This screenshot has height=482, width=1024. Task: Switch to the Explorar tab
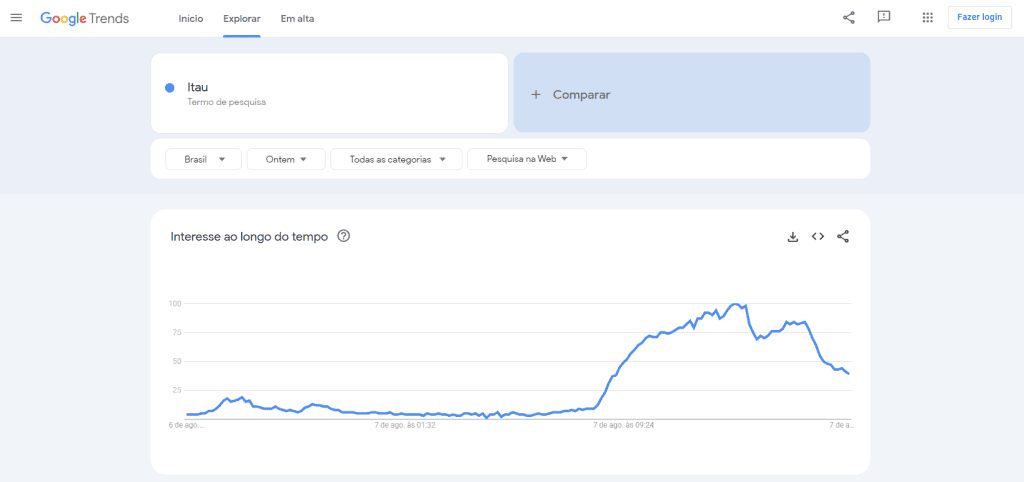(x=242, y=18)
